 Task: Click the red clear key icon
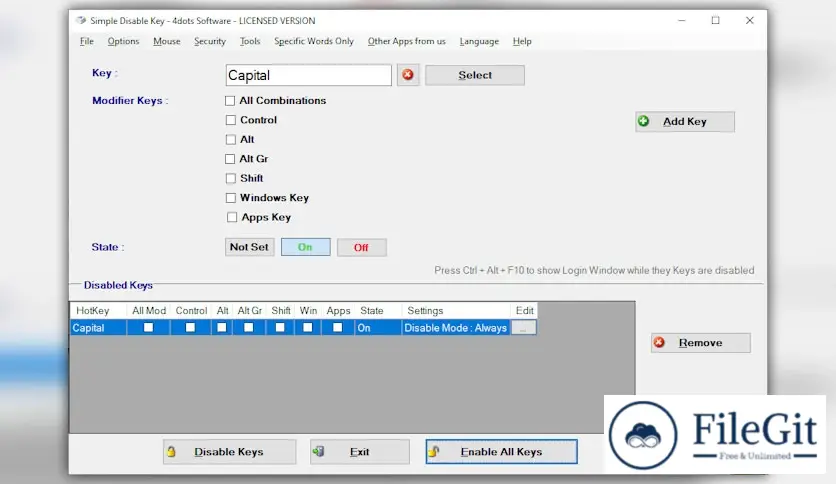tap(408, 75)
